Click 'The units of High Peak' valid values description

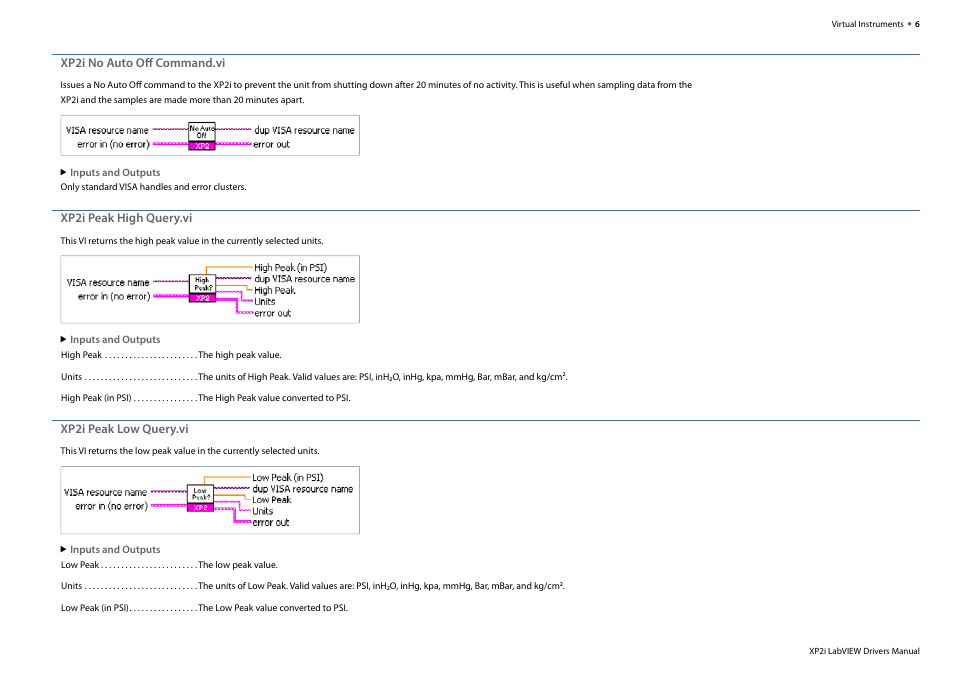(383, 377)
